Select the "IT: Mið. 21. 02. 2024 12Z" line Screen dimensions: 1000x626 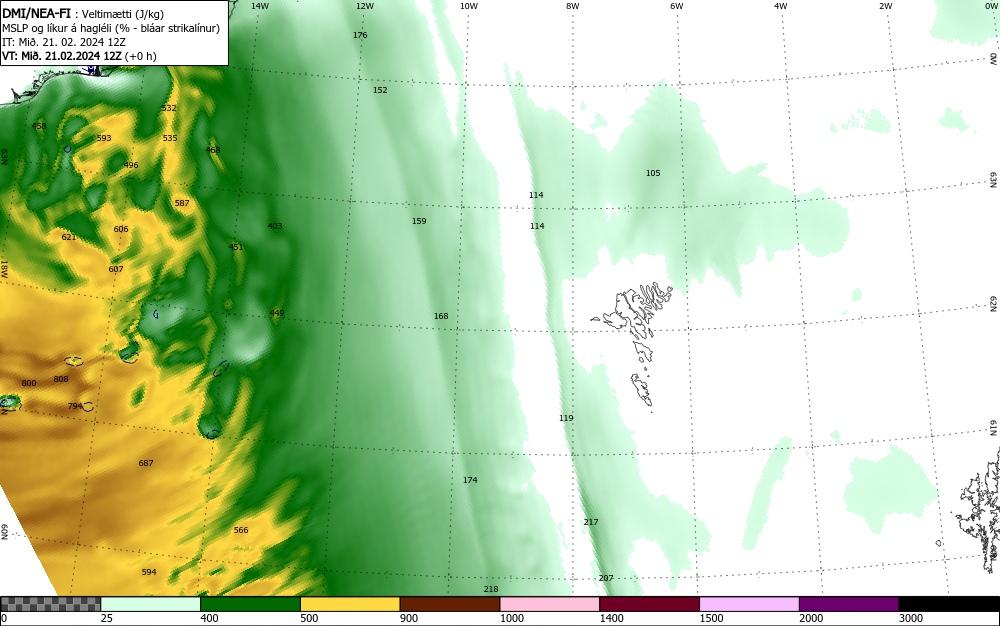64,42
